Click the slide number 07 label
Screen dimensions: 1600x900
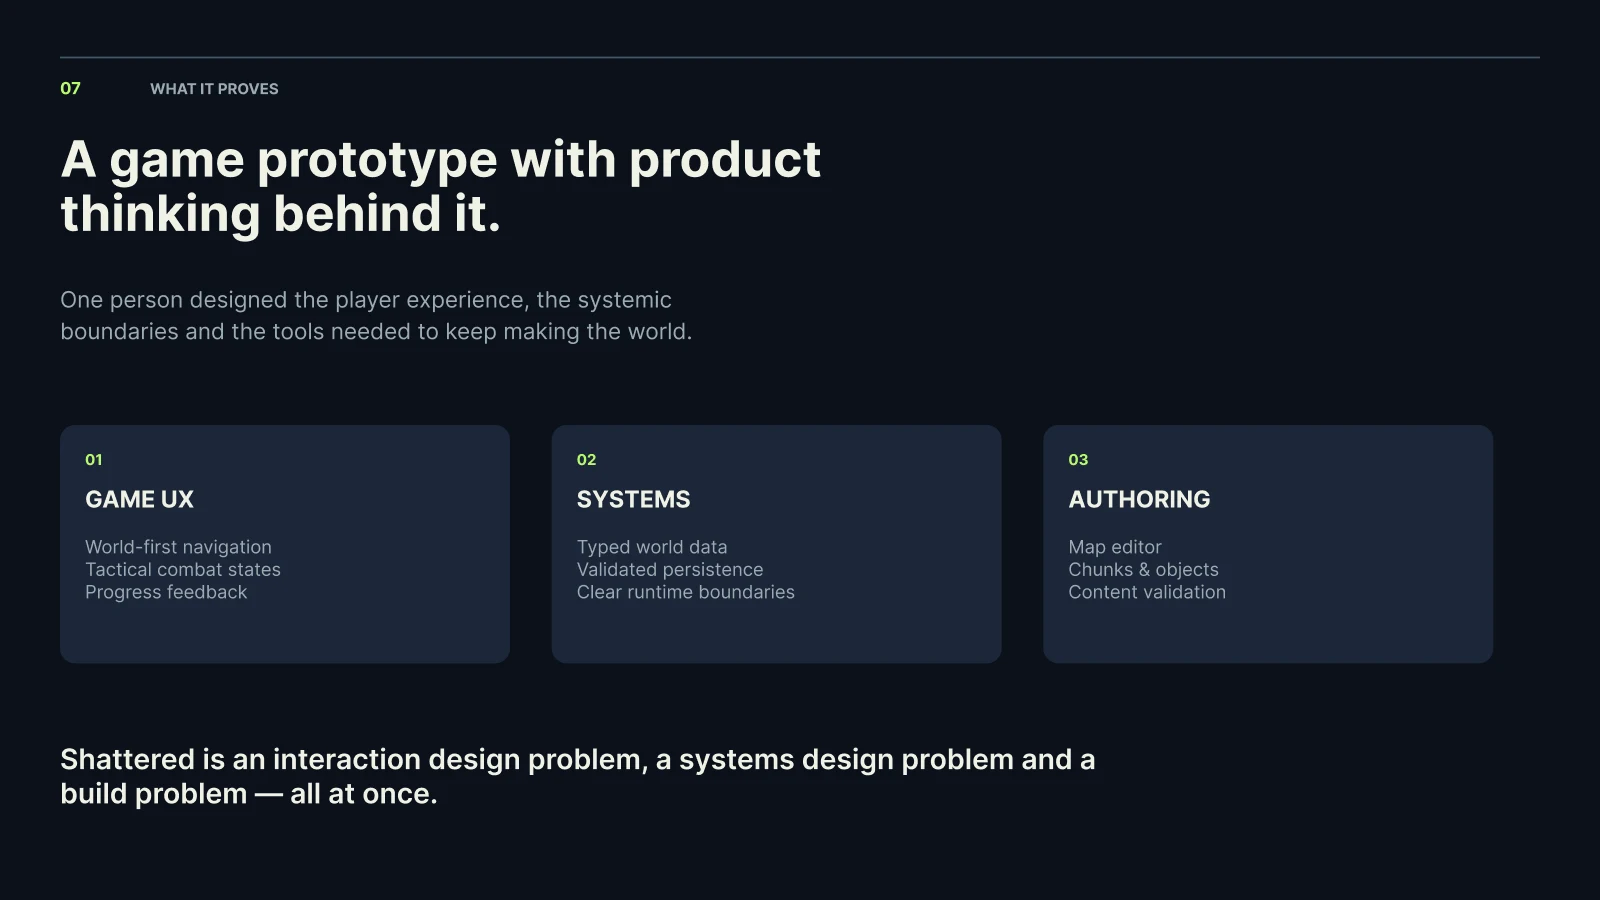pos(70,88)
